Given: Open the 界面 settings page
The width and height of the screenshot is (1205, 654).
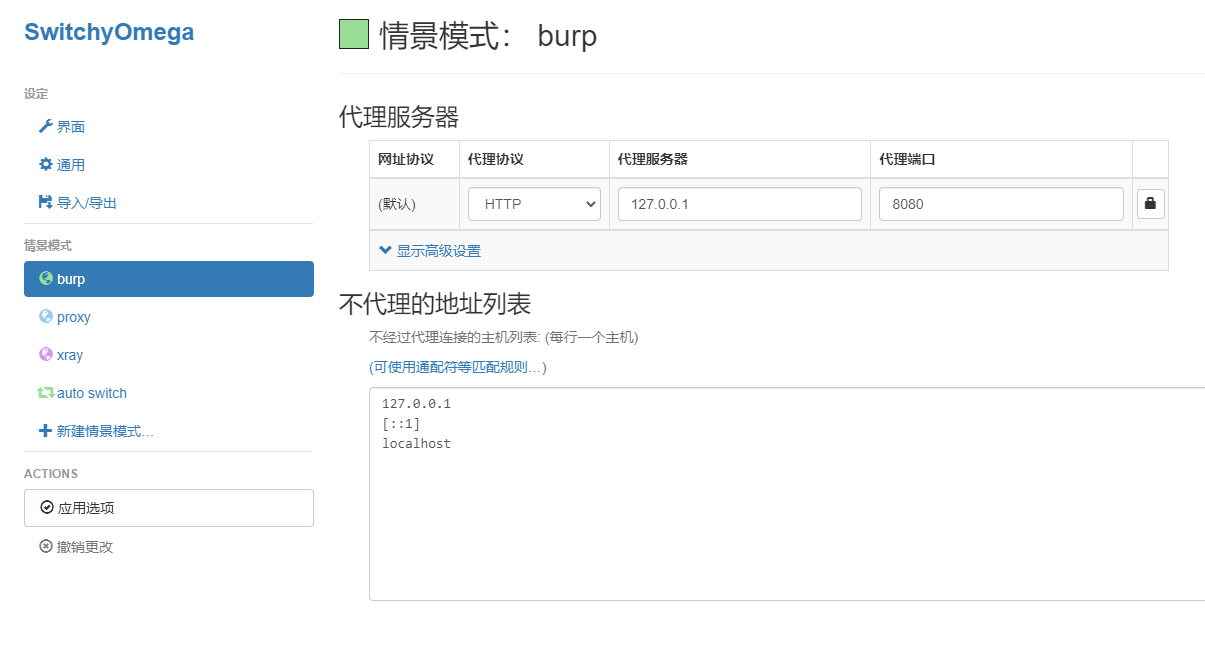Looking at the screenshot, I should click(x=169, y=127).
